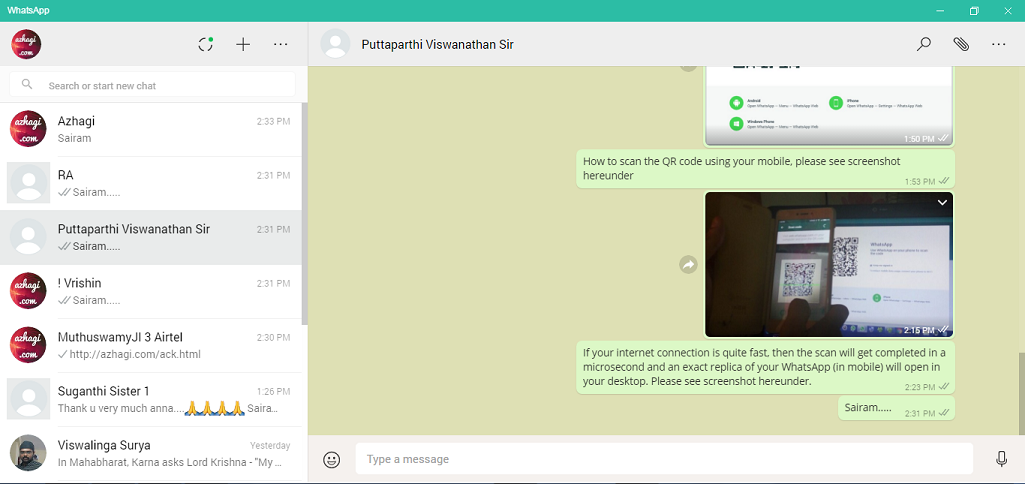Click the "If your internet connection" message
Screen dimensions: 1025x484
(765, 368)
